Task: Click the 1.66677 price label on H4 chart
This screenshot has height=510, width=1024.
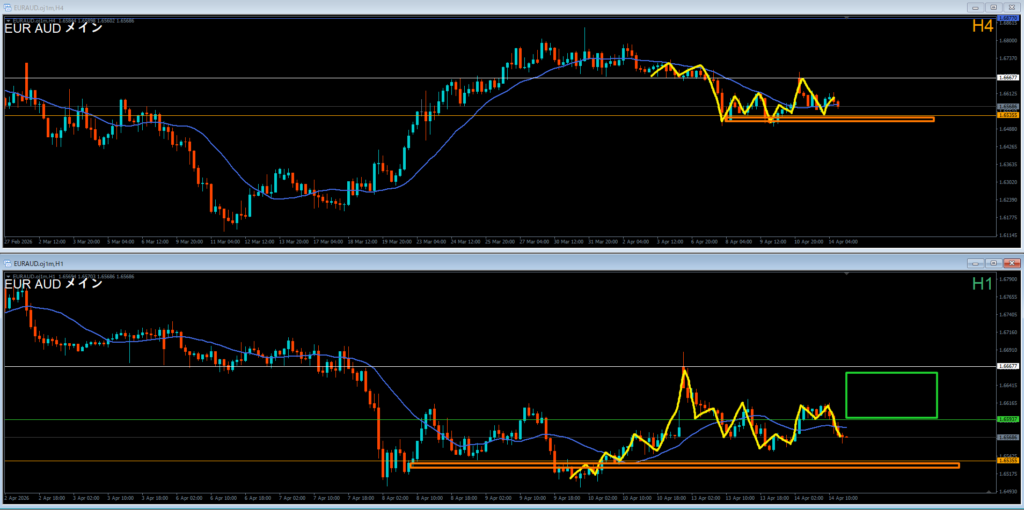Action: [x=1008, y=77]
